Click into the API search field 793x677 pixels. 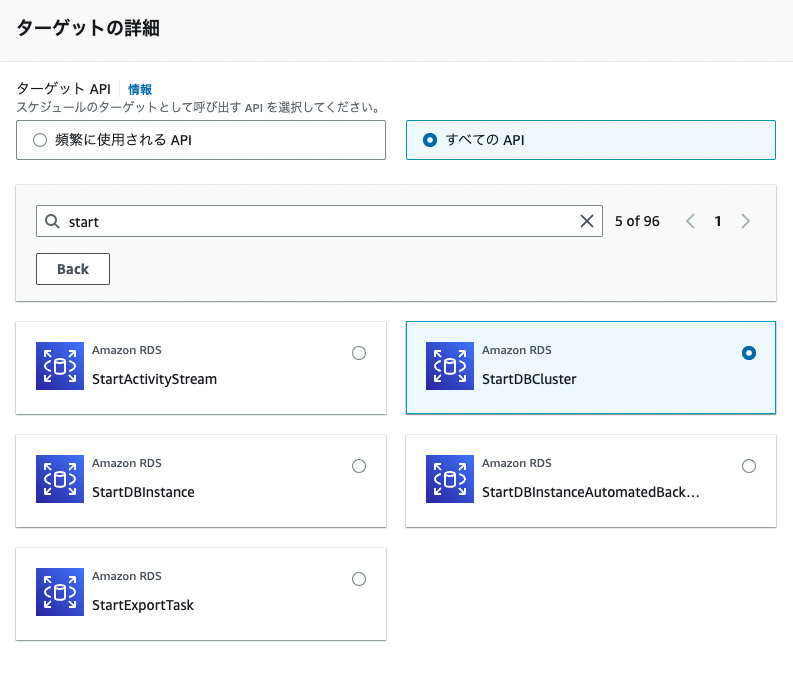coord(319,221)
